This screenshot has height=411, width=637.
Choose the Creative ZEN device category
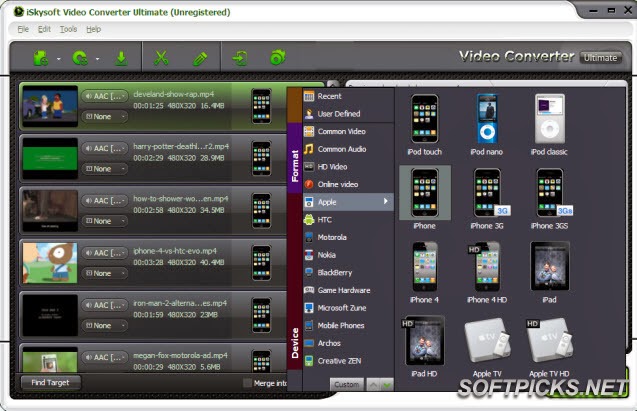[349, 361]
